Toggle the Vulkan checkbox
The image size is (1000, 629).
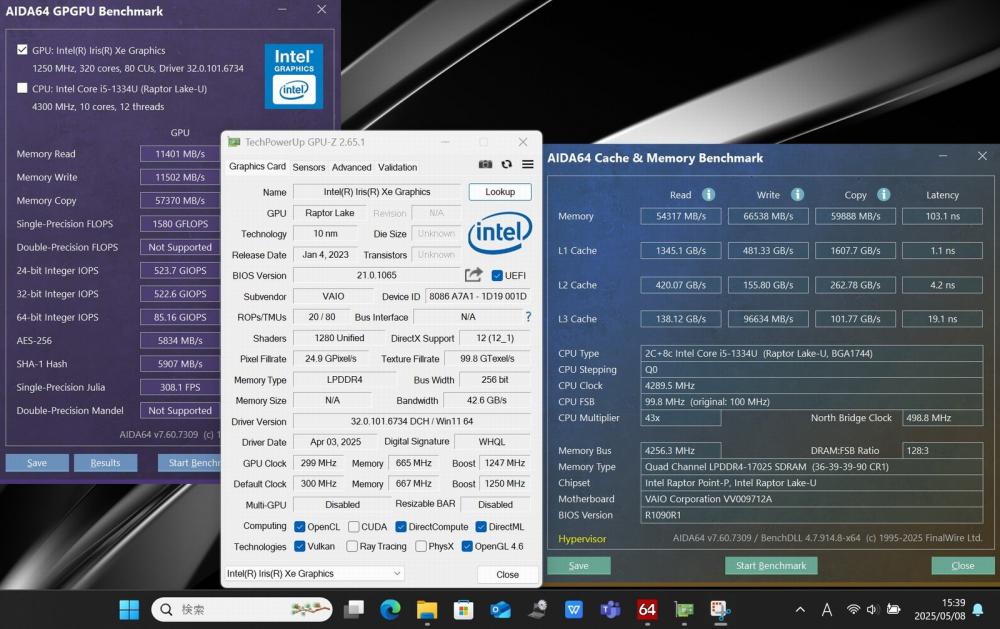click(300, 546)
